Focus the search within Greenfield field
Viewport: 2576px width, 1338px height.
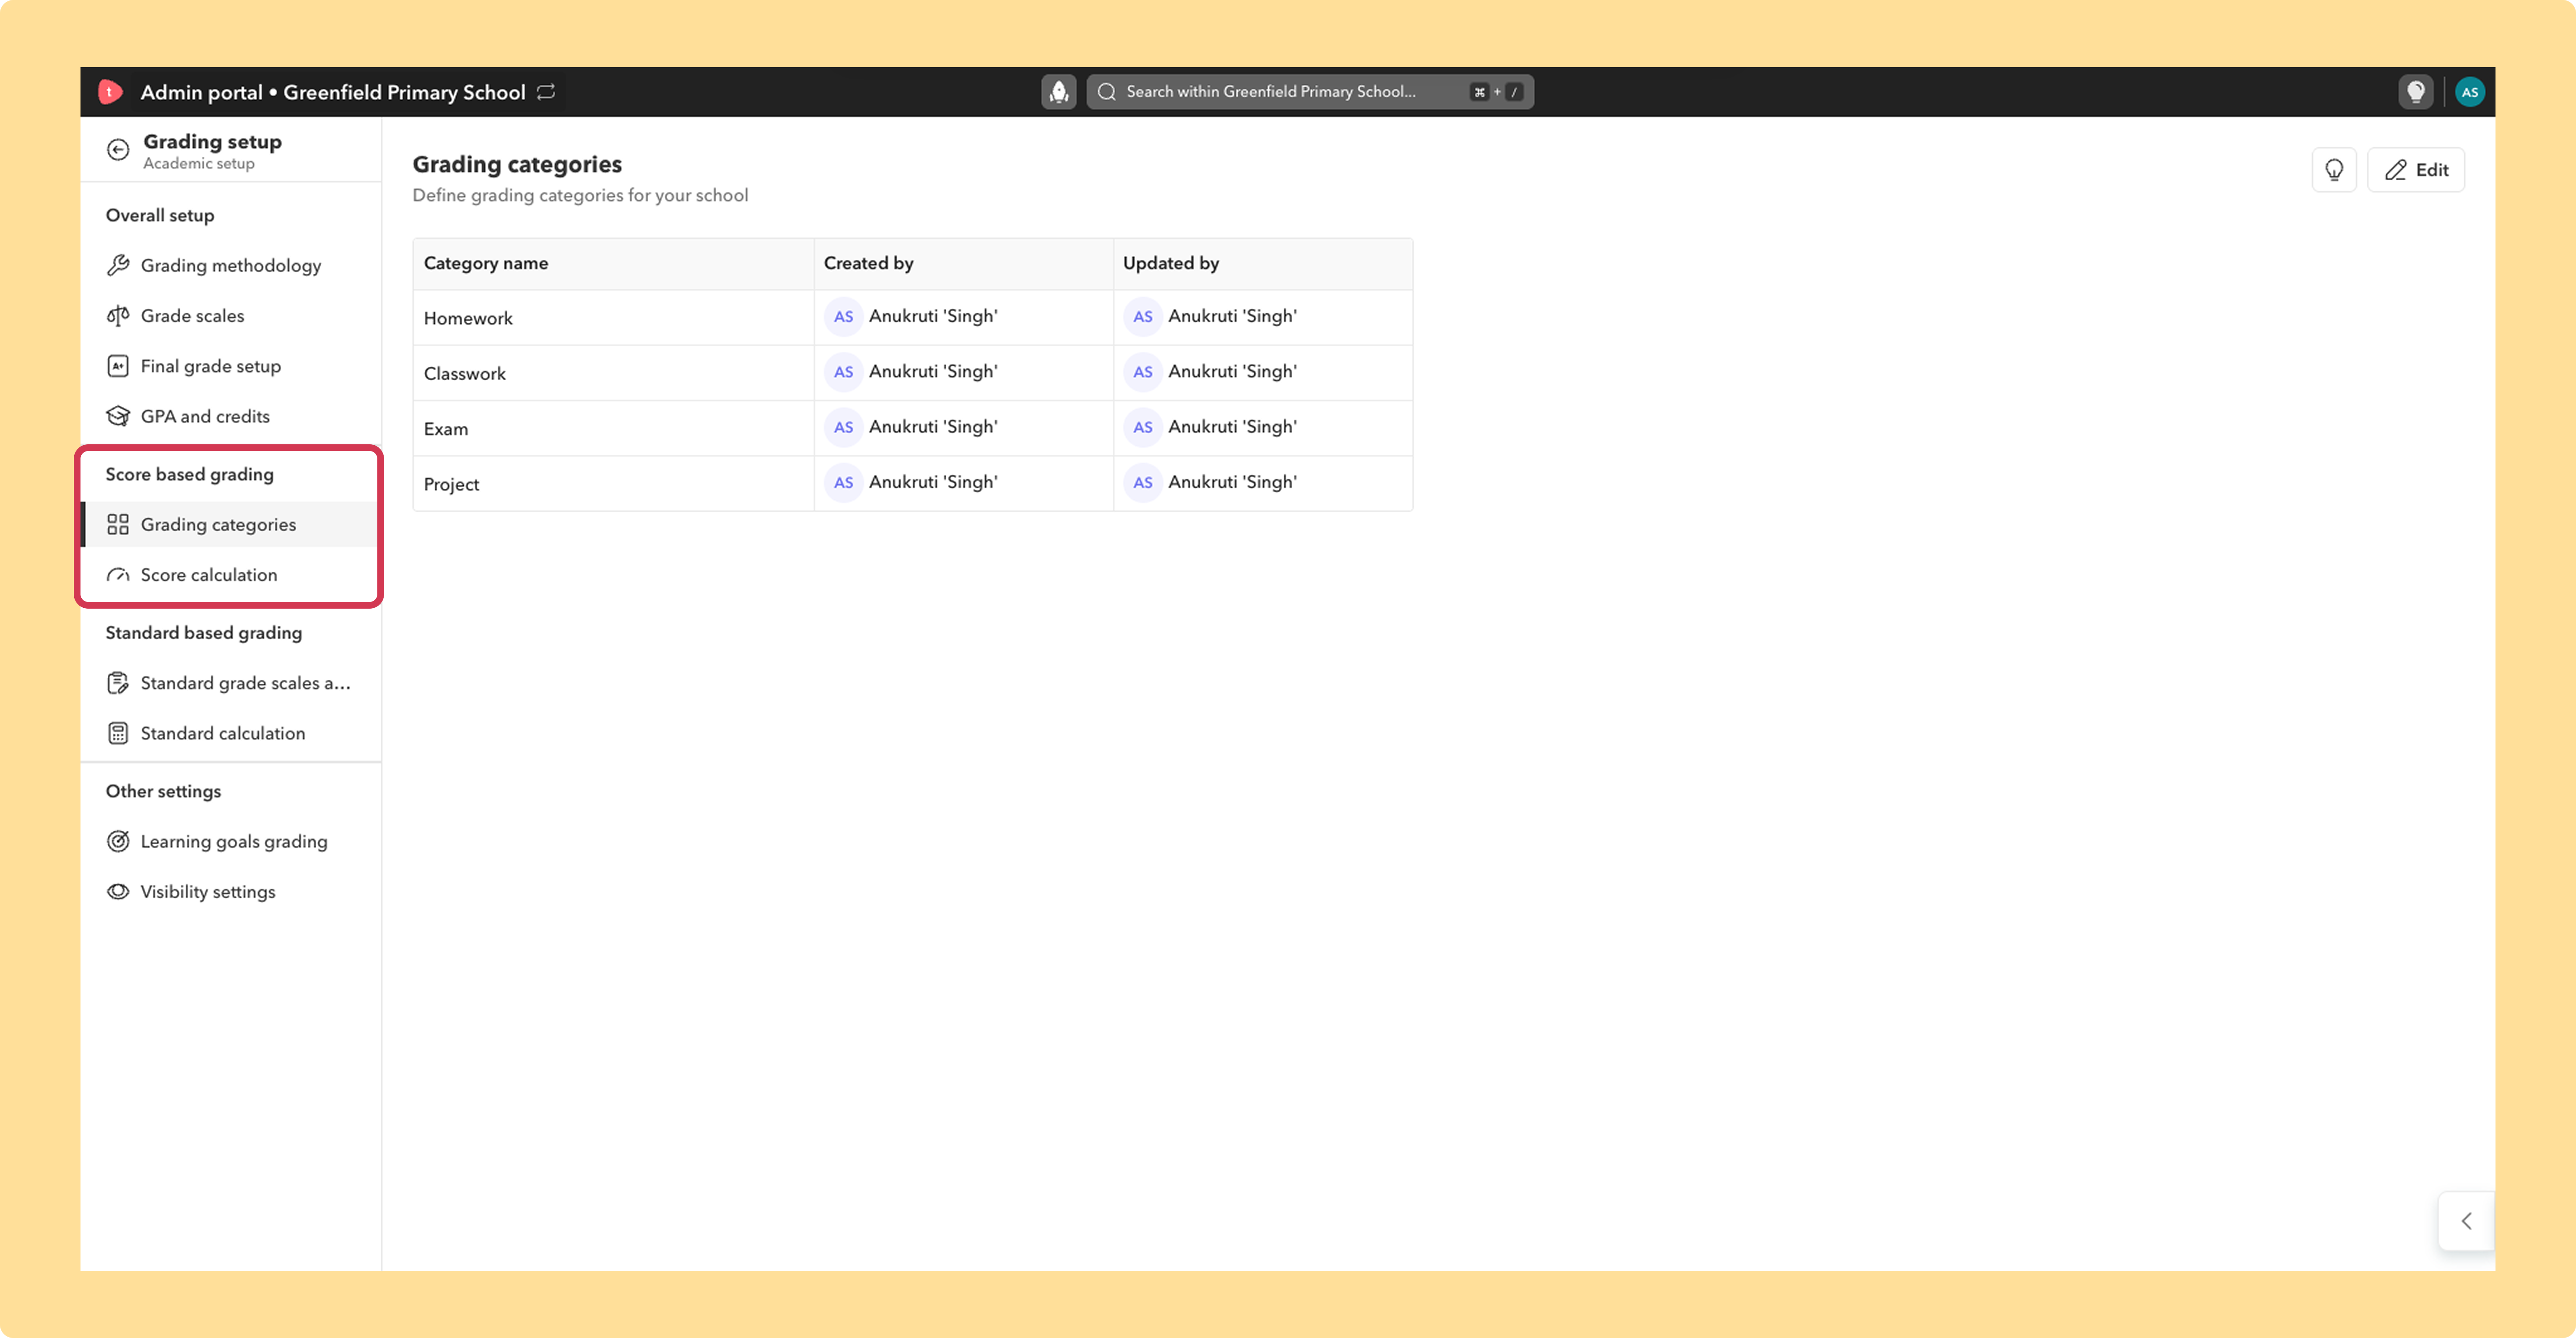1310,92
